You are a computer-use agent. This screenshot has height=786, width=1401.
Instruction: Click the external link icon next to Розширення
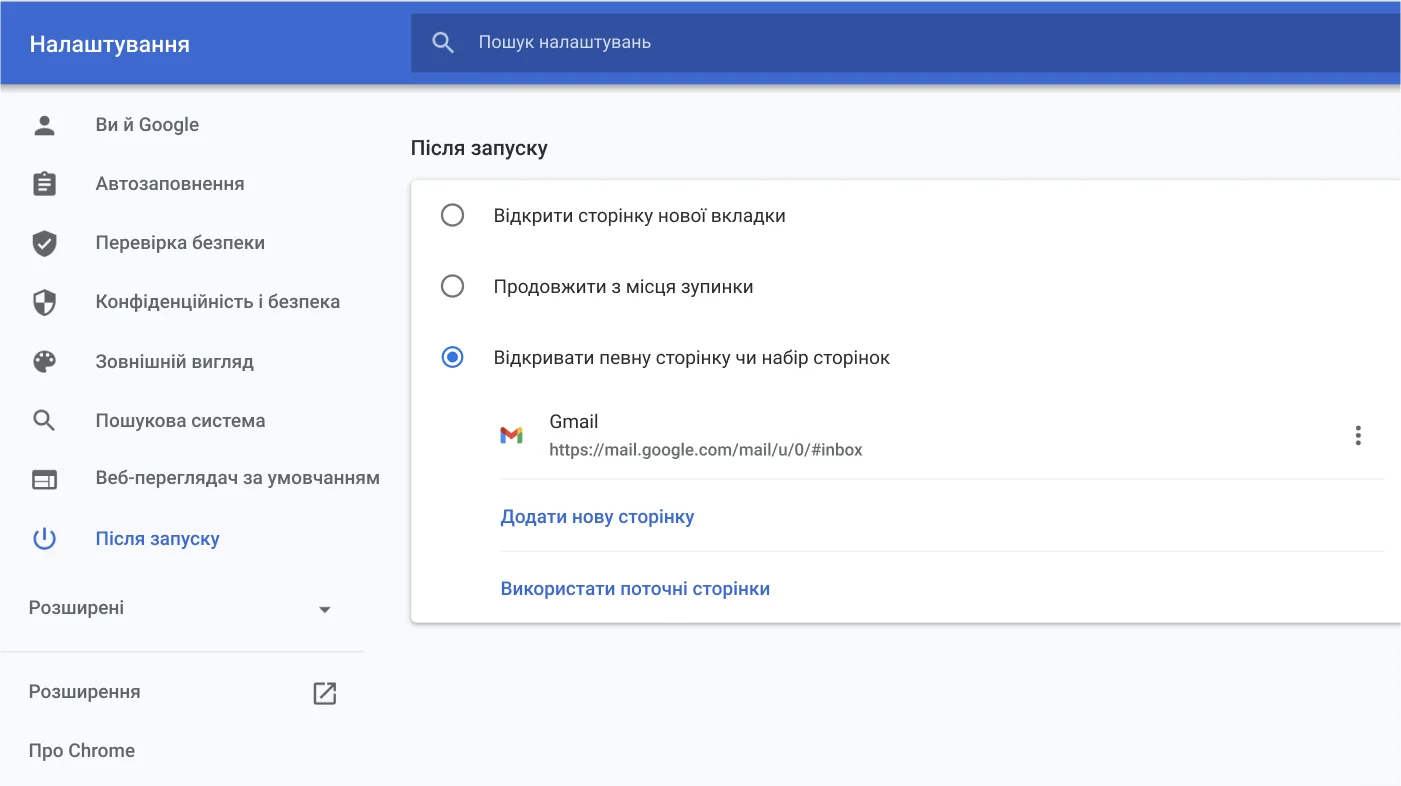click(324, 693)
